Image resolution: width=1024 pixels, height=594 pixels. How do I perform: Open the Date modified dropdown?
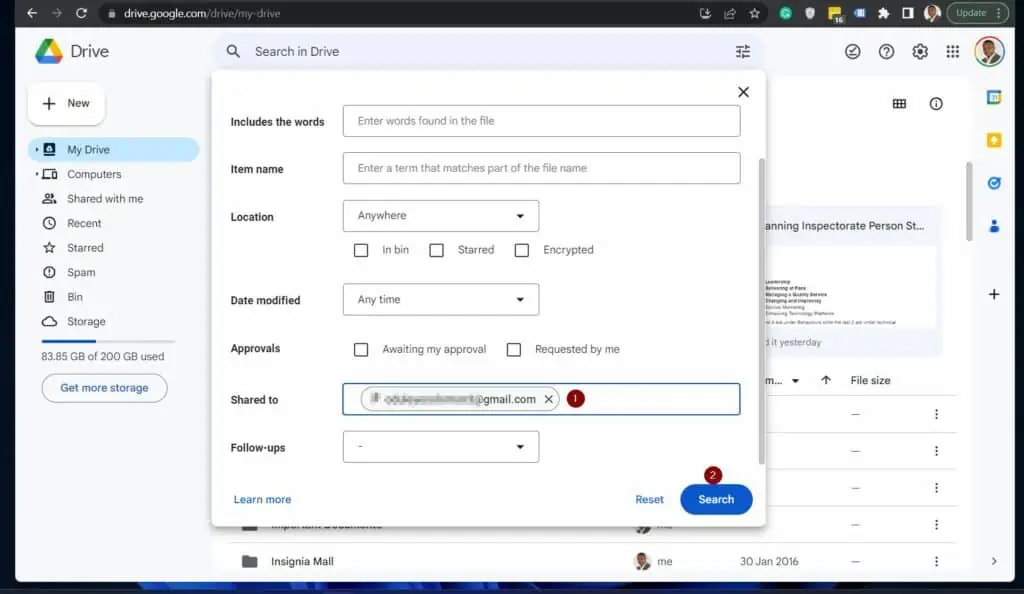coord(440,300)
